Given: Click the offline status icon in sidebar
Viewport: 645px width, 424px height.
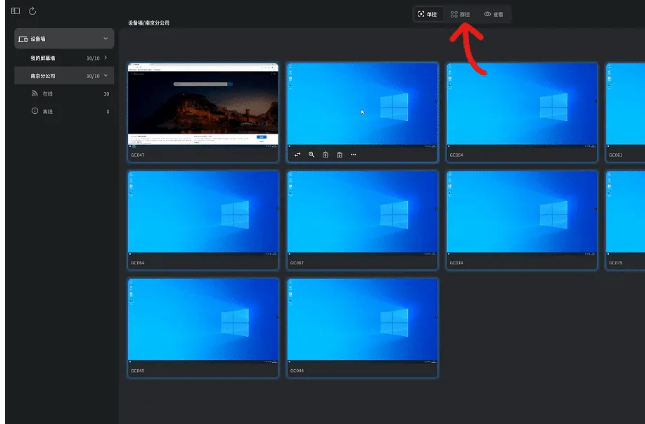Looking at the screenshot, I should (35, 111).
